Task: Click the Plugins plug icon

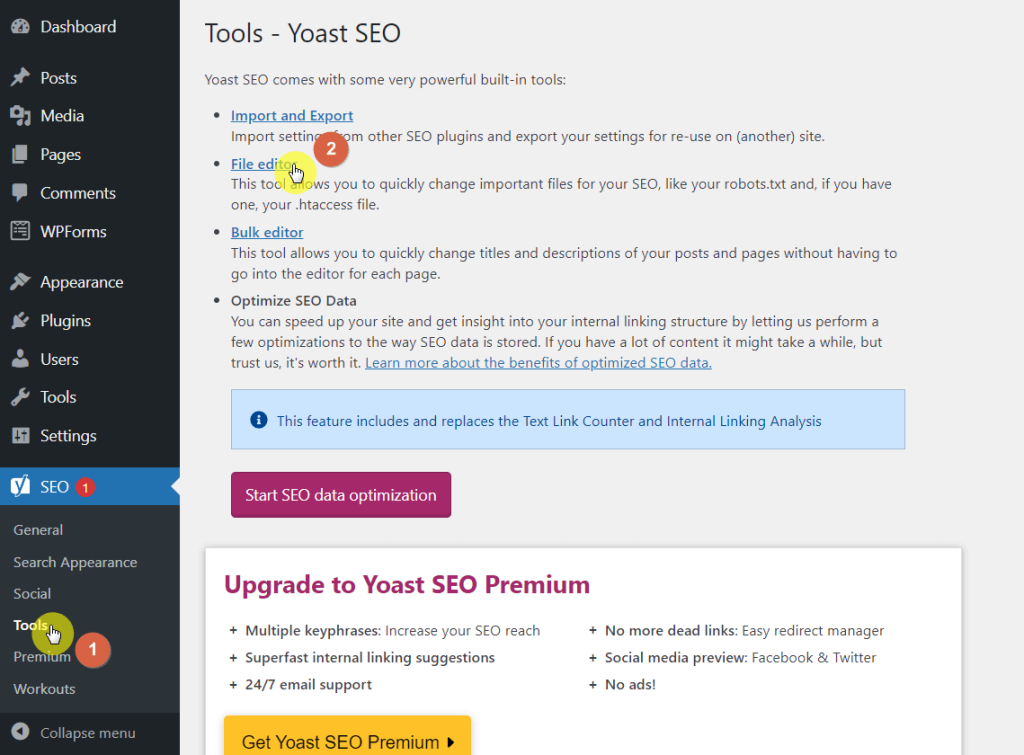Action: [20, 321]
